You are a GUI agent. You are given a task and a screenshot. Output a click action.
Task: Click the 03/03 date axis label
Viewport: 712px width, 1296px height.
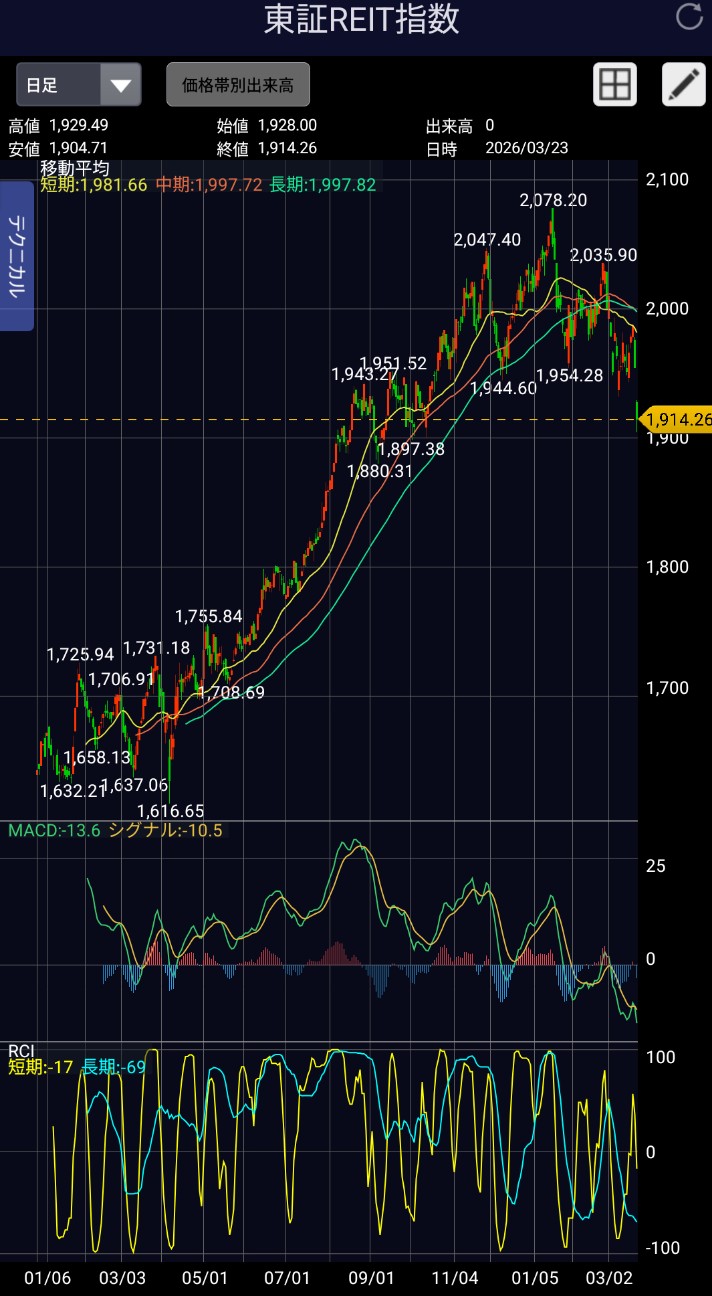tap(123, 1278)
